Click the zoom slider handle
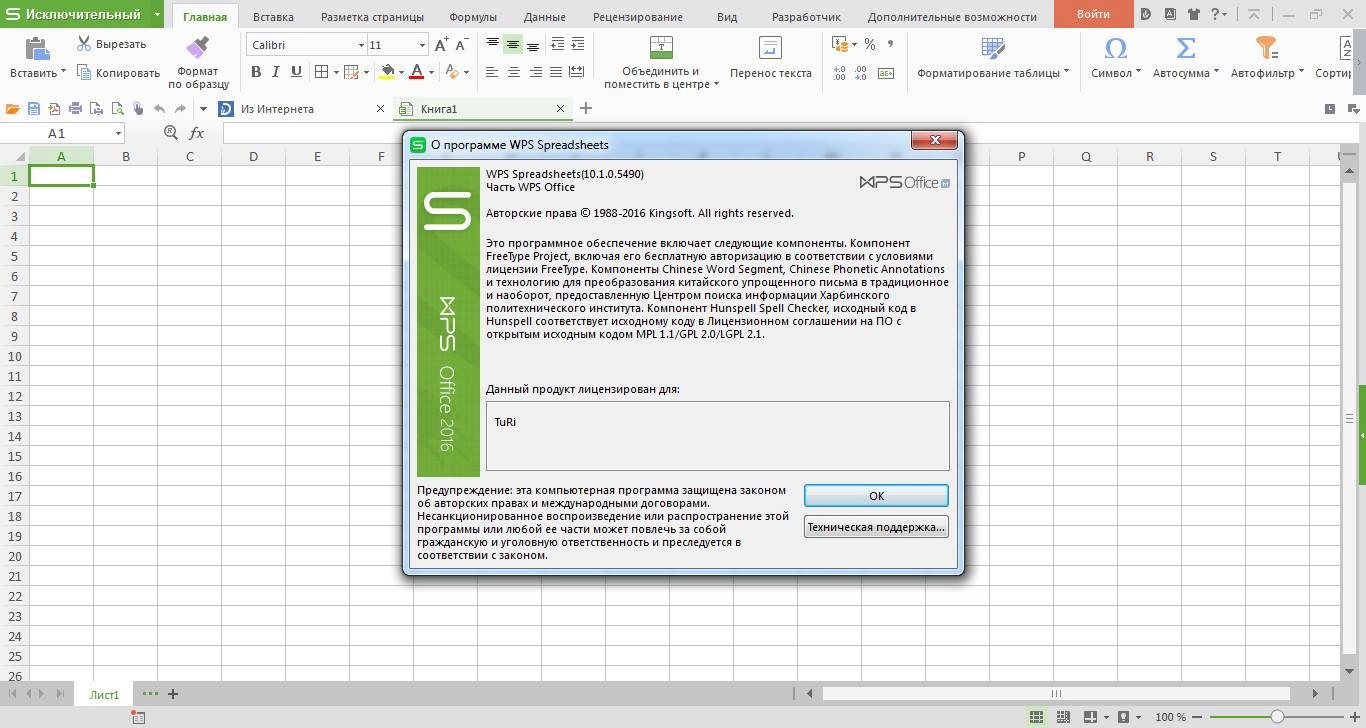1366x728 pixels. click(1277, 717)
